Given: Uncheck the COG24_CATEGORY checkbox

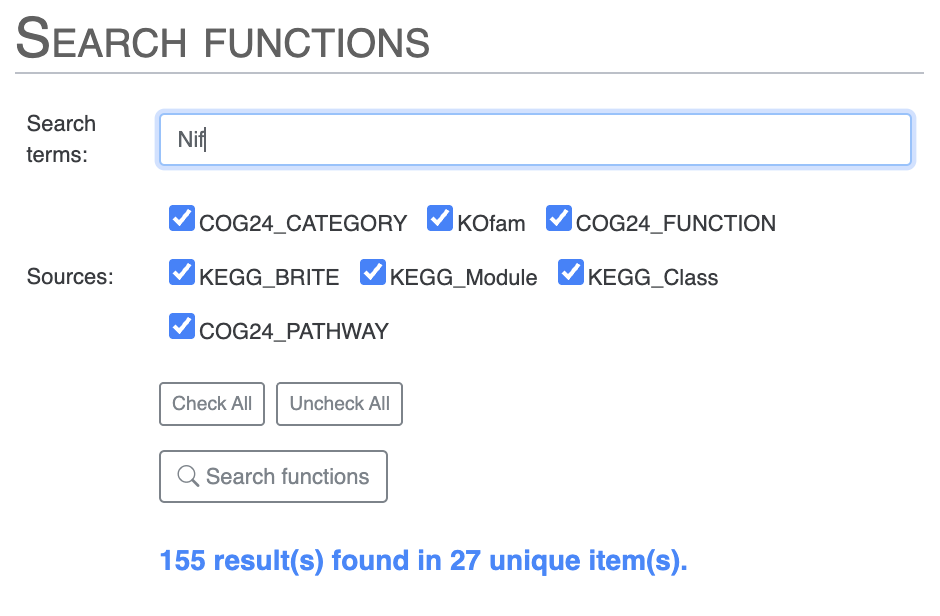Looking at the screenshot, I should (182, 219).
